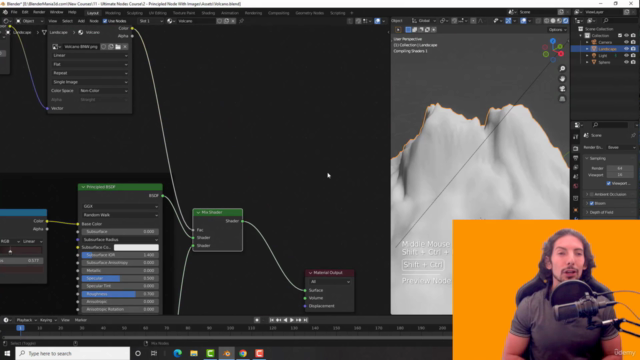Switch to the Shading workspace tab

208,13
